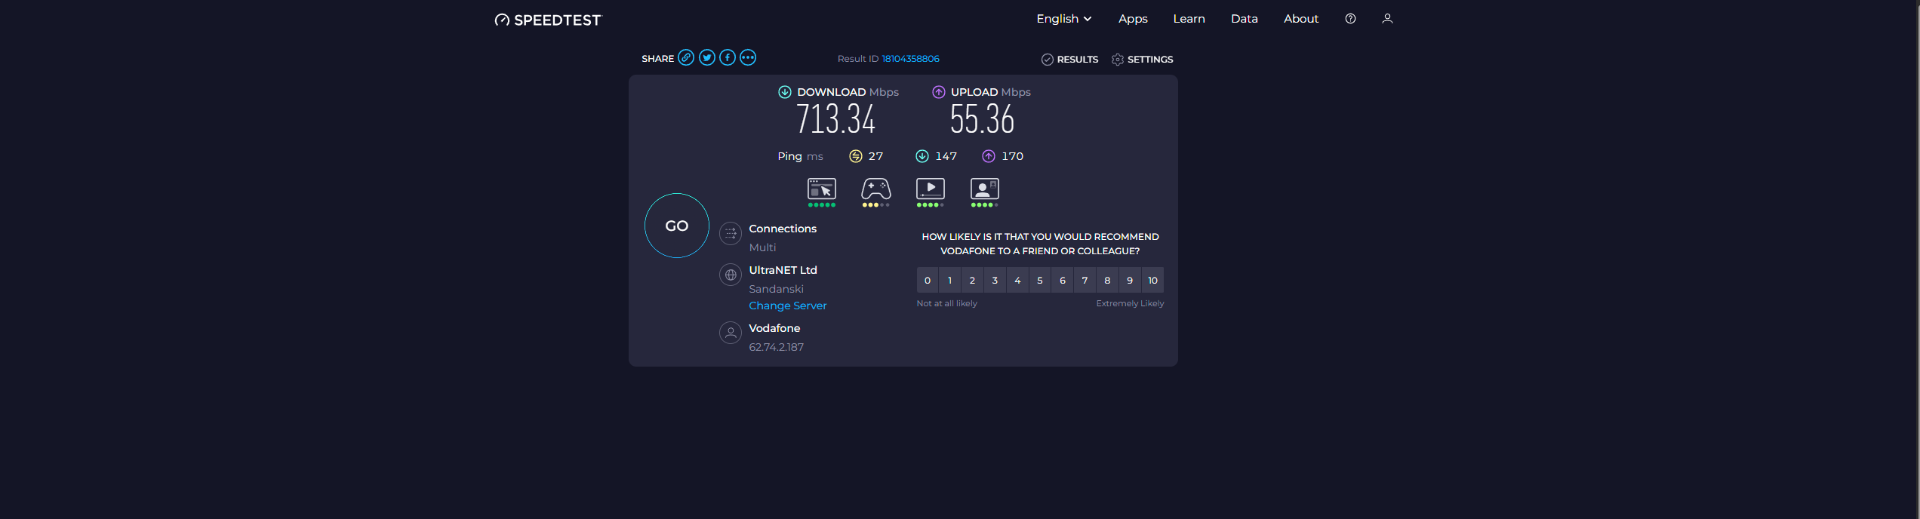Open the Results page
The width and height of the screenshot is (1920, 519).
point(1070,59)
